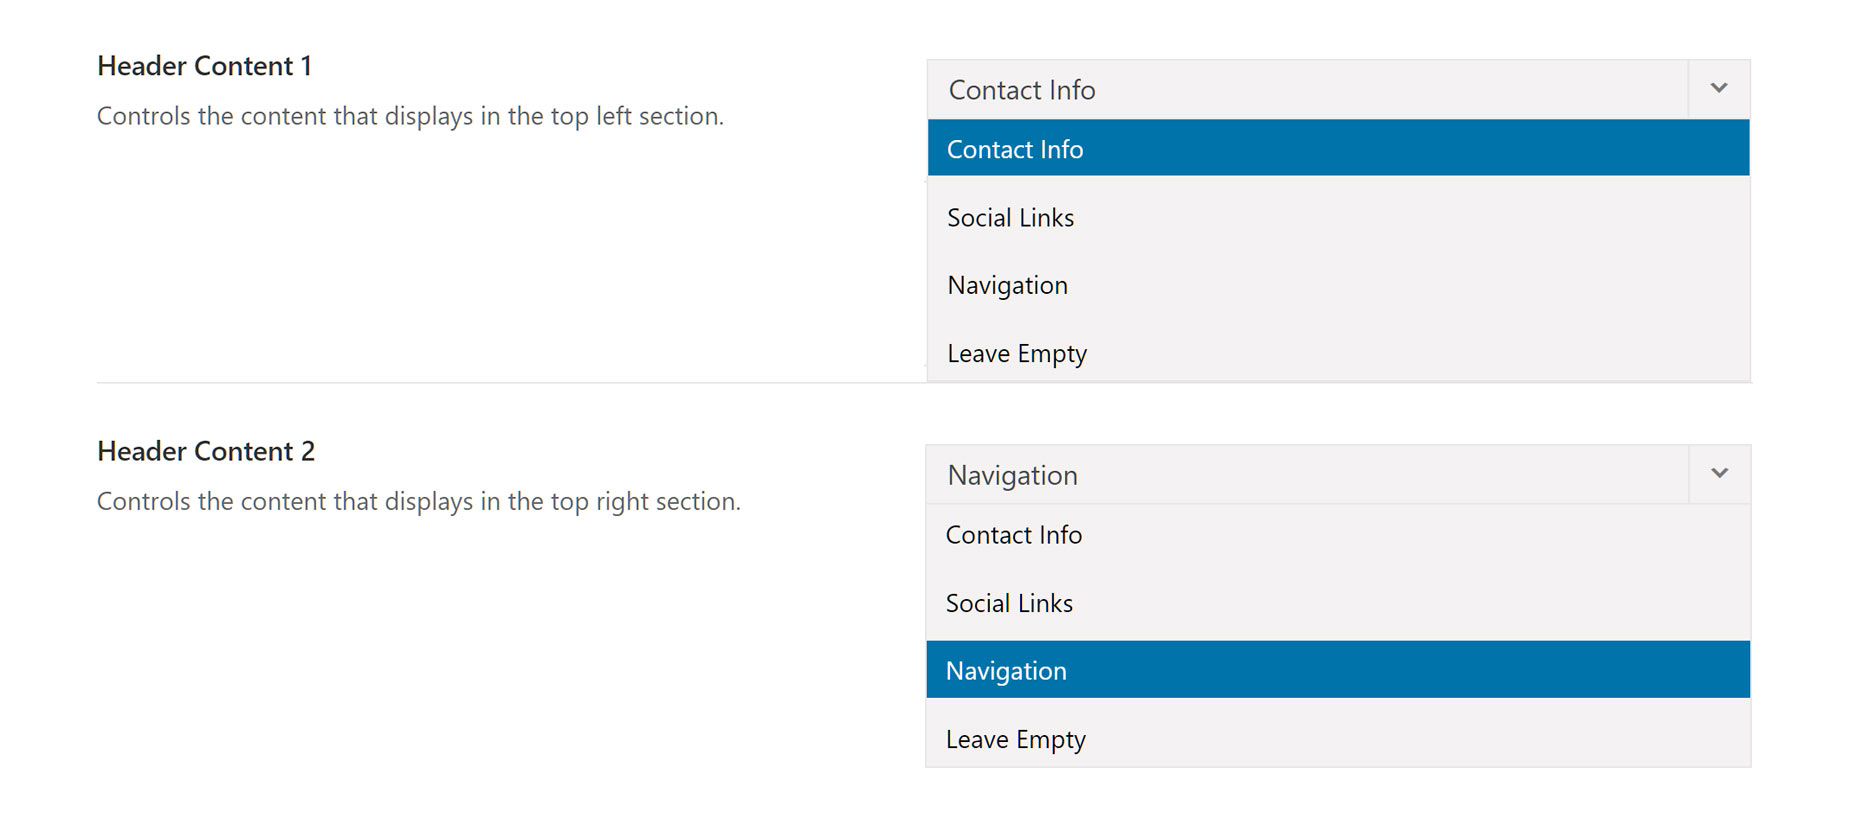The width and height of the screenshot is (1850, 820).
Task: Choose Leave Empty in the Header Content 2 list
Action: click(1339, 739)
